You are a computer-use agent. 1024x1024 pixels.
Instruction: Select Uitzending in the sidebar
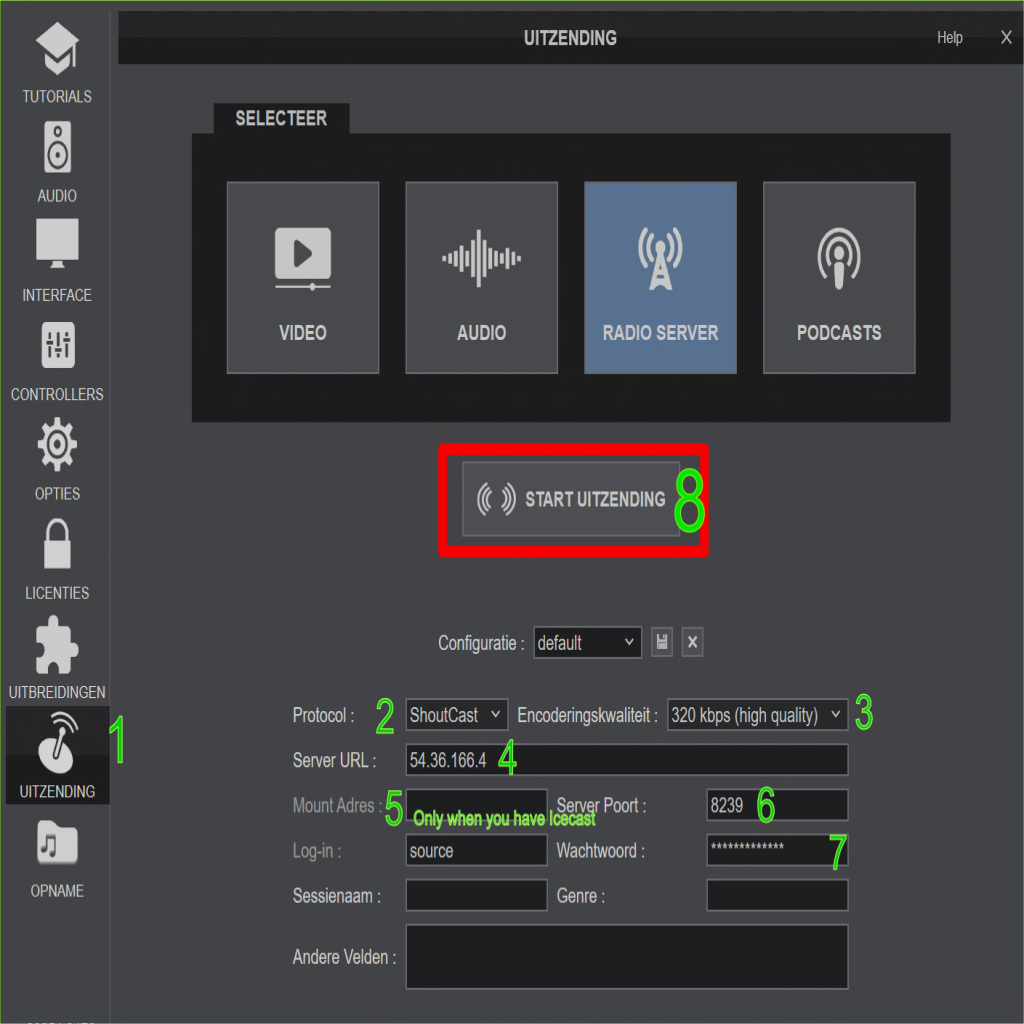coord(57,753)
